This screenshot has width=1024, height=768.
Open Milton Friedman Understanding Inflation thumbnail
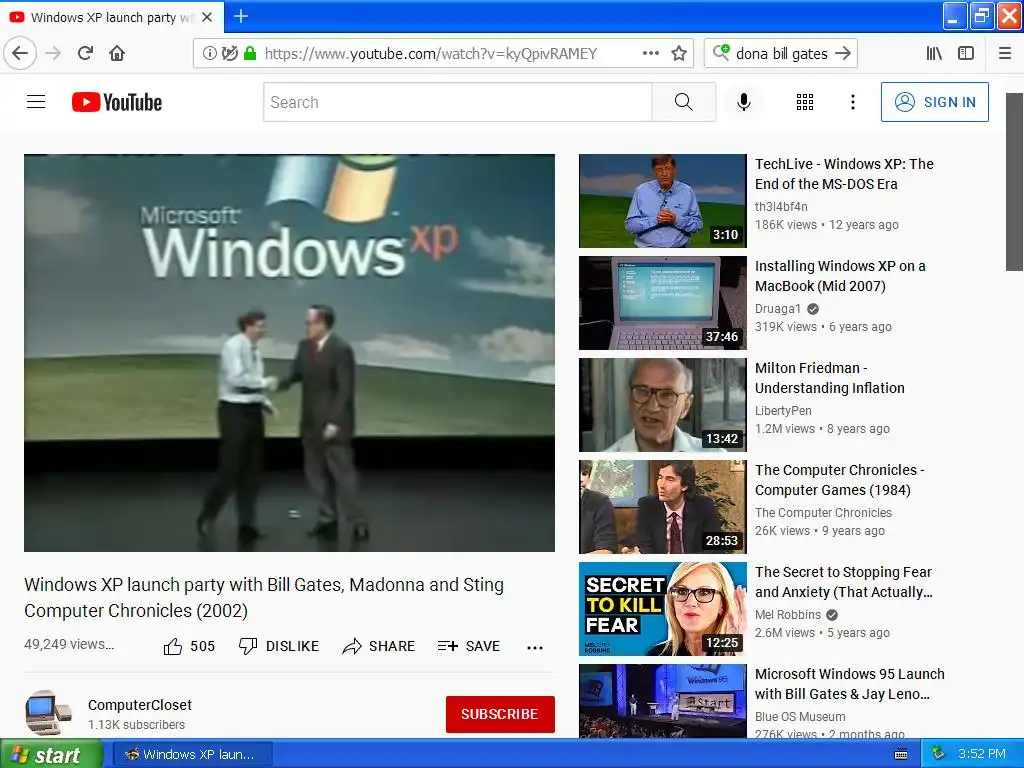point(662,405)
